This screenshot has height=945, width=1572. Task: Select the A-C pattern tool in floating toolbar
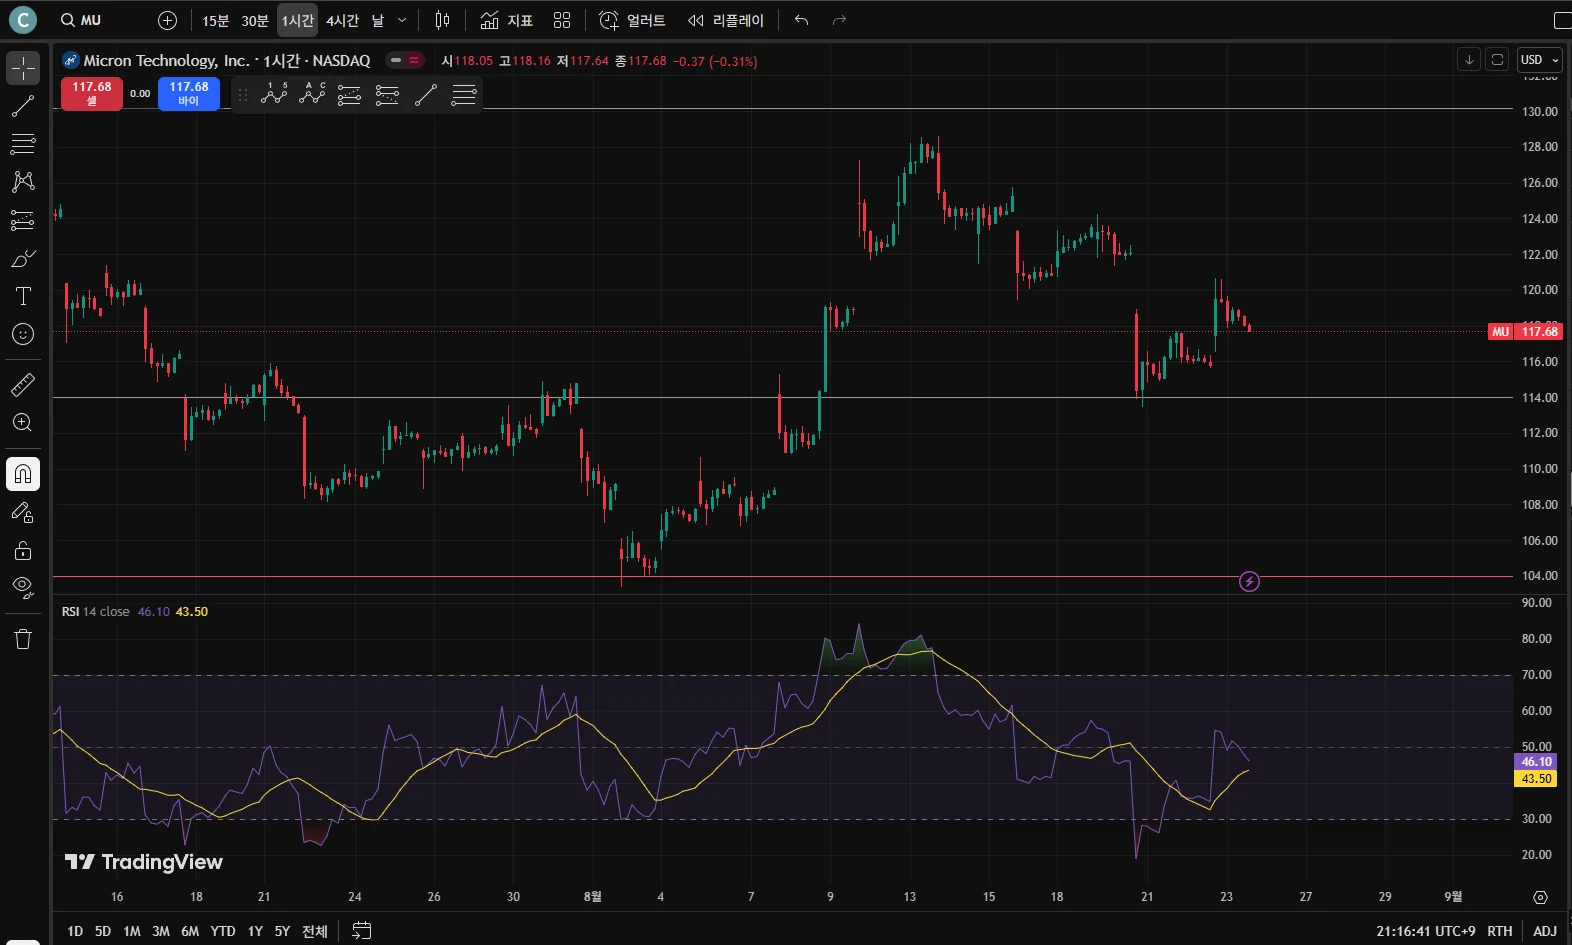pos(312,95)
